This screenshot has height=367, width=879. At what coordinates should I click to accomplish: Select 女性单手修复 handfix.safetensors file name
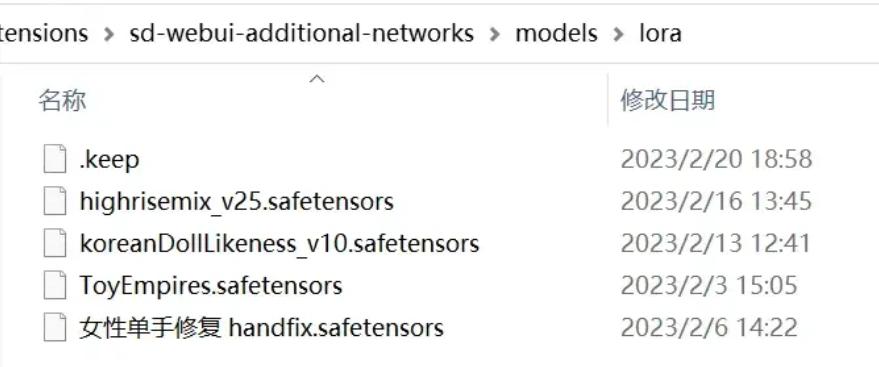pyautogui.click(x=261, y=328)
